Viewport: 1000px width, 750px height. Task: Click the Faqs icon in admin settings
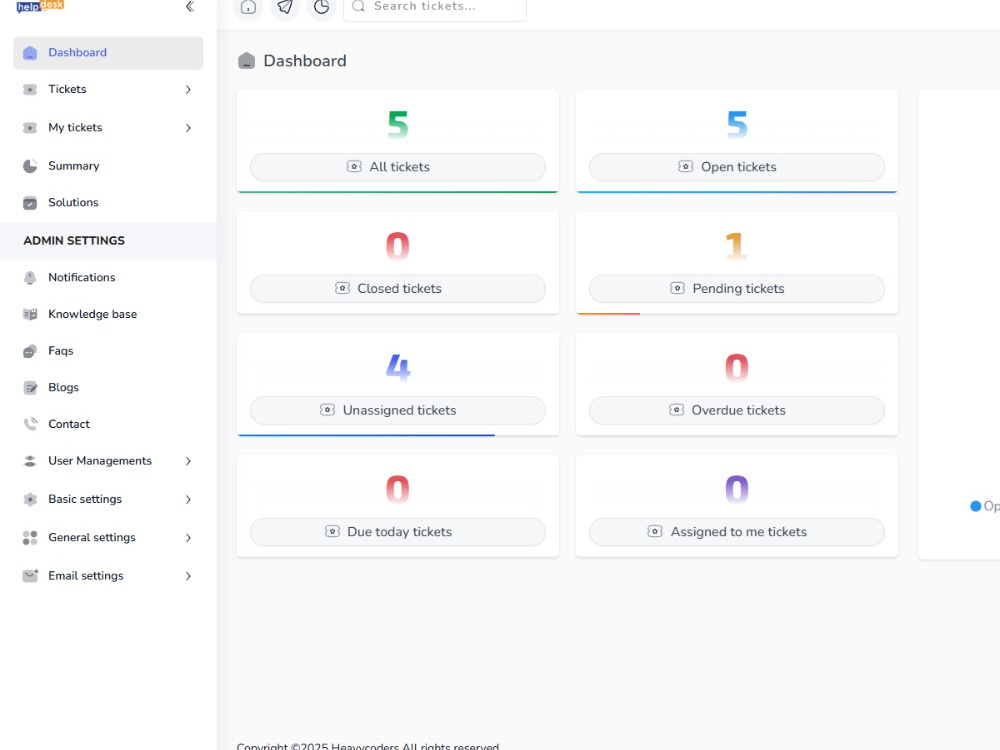coord(28,351)
